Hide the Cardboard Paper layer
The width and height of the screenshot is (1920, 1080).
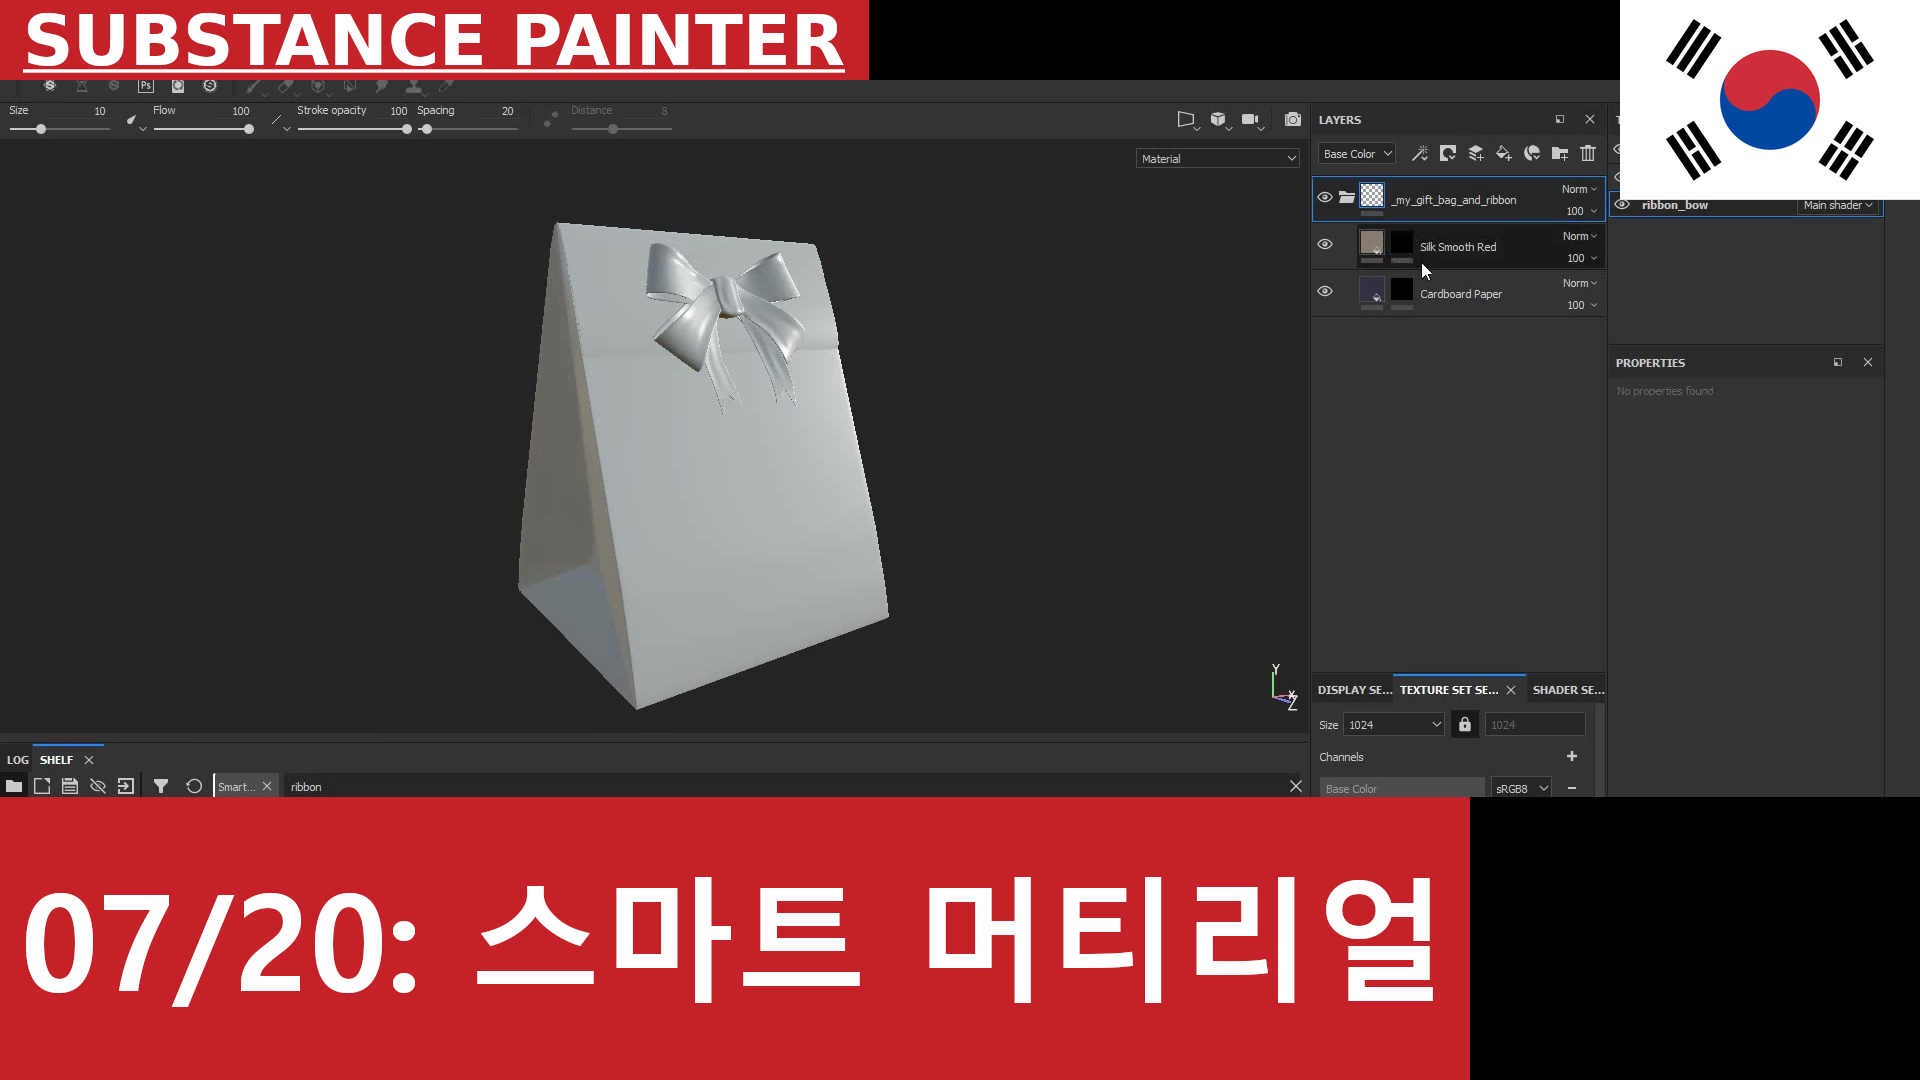[1325, 291]
